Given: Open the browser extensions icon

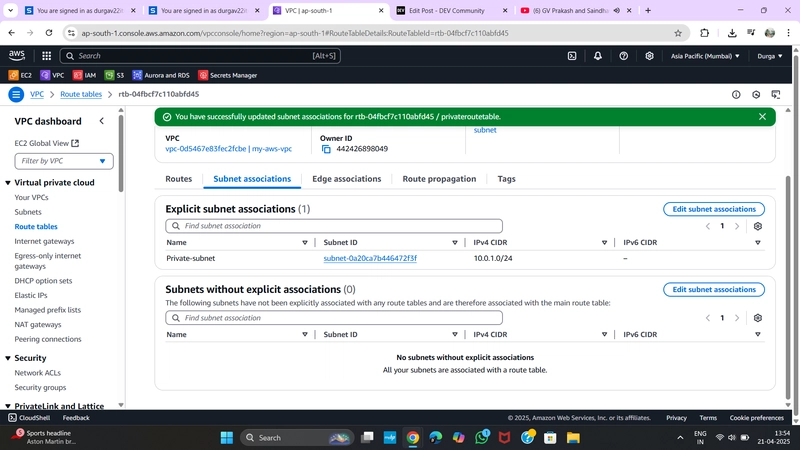Looking at the screenshot, I should tap(705, 33).
